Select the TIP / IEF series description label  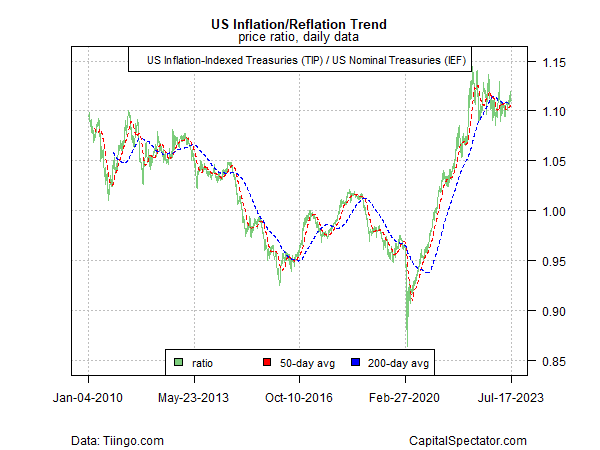306,60
